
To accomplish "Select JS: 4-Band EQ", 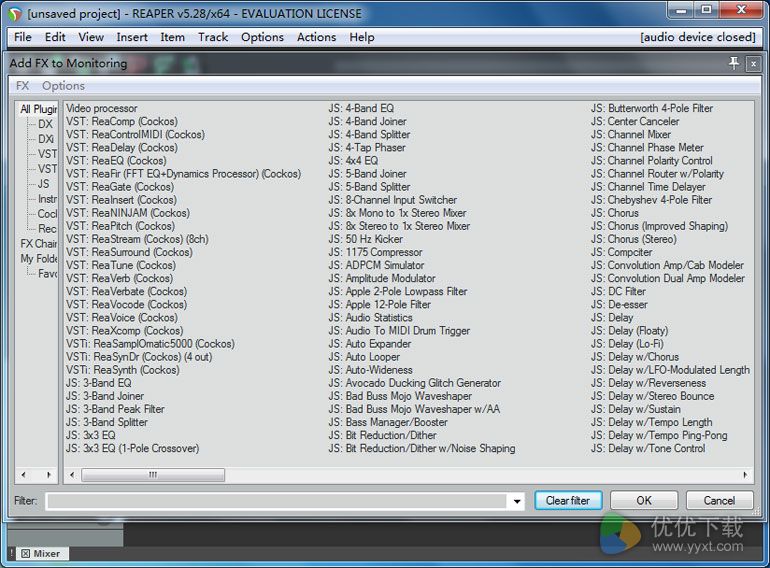I will (x=361, y=108).
